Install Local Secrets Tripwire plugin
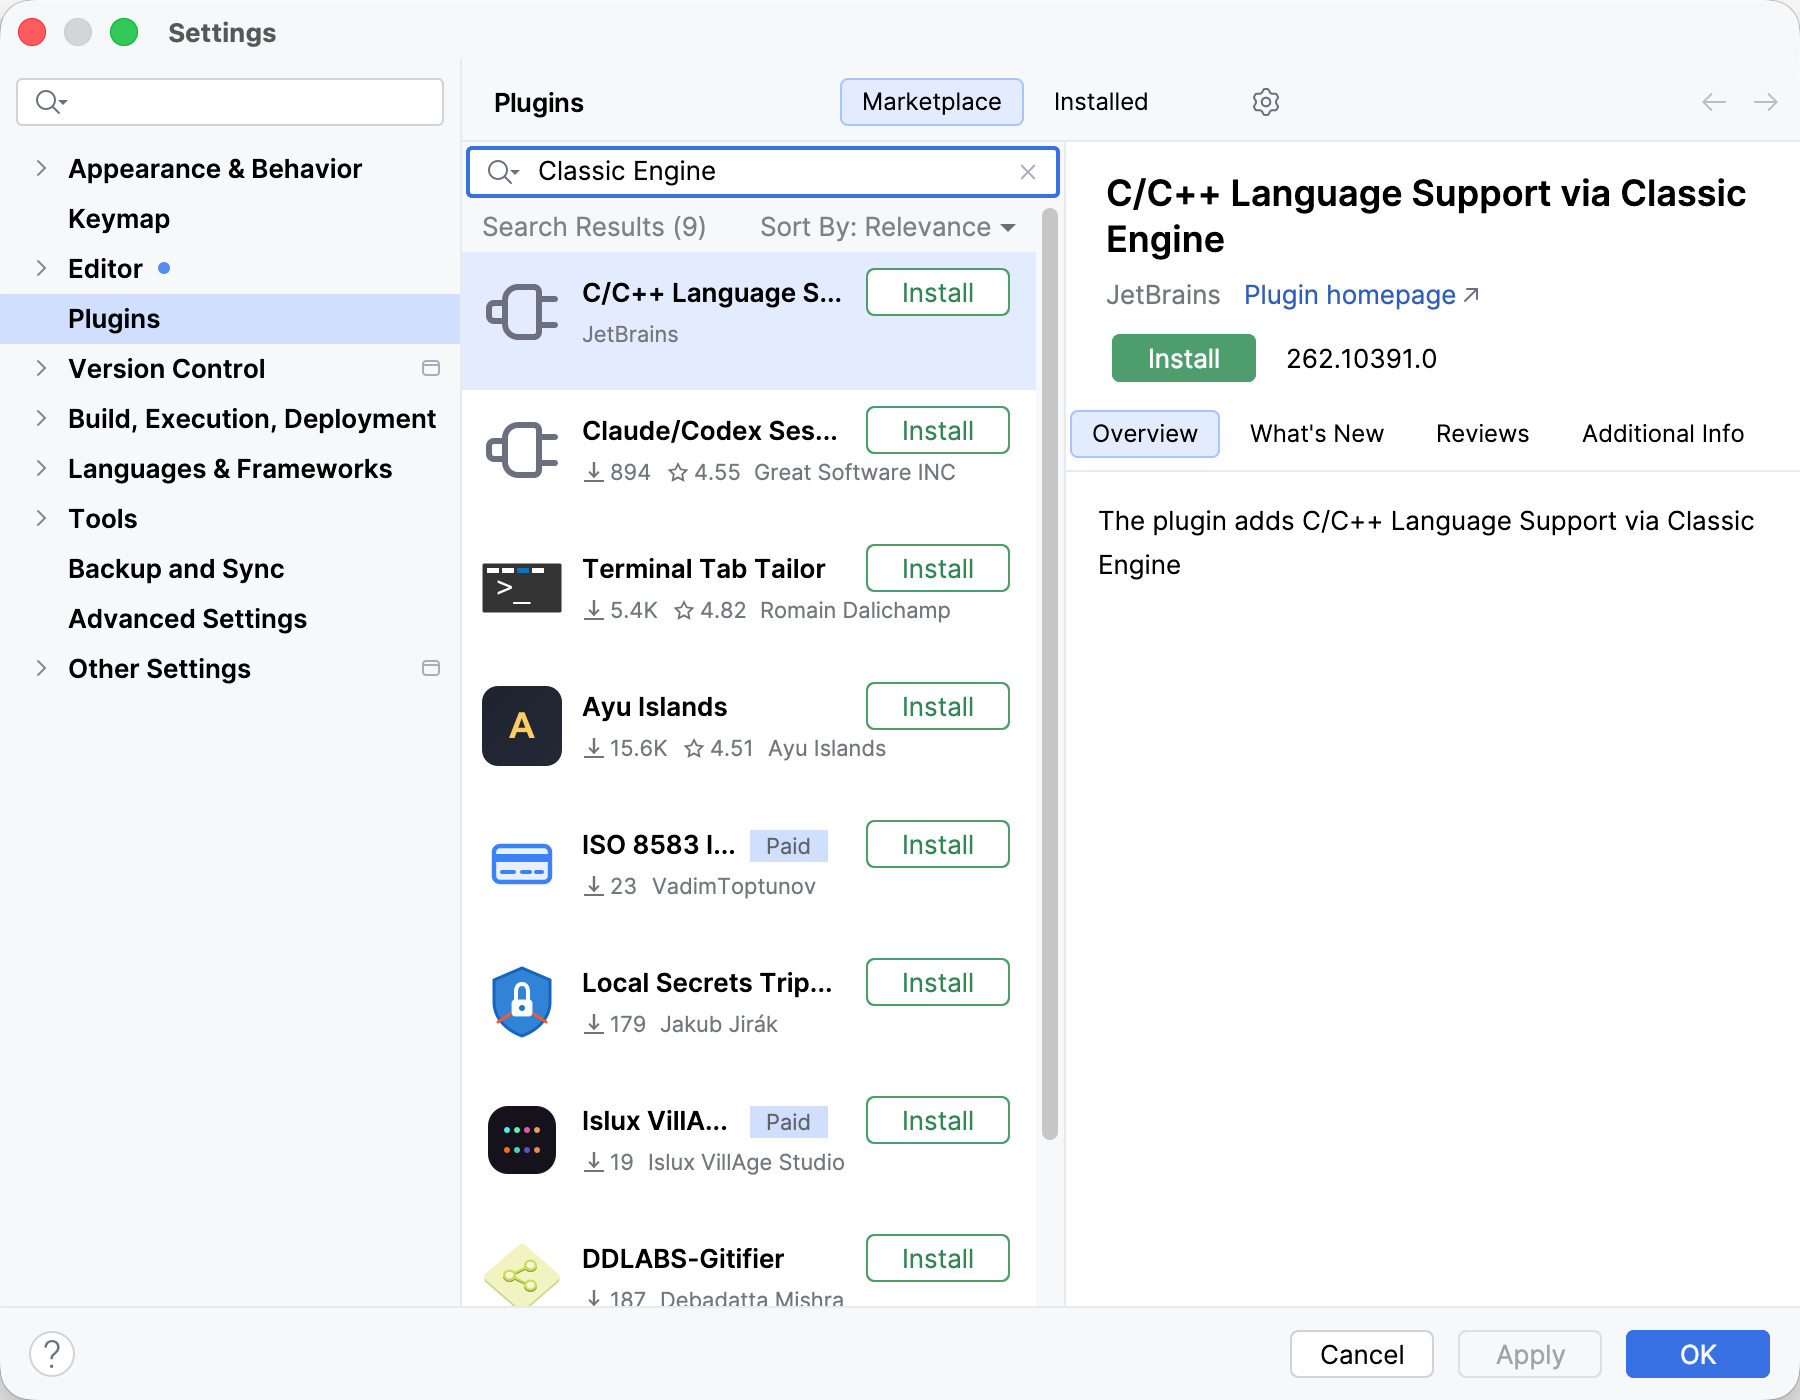 pyautogui.click(x=937, y=982)
